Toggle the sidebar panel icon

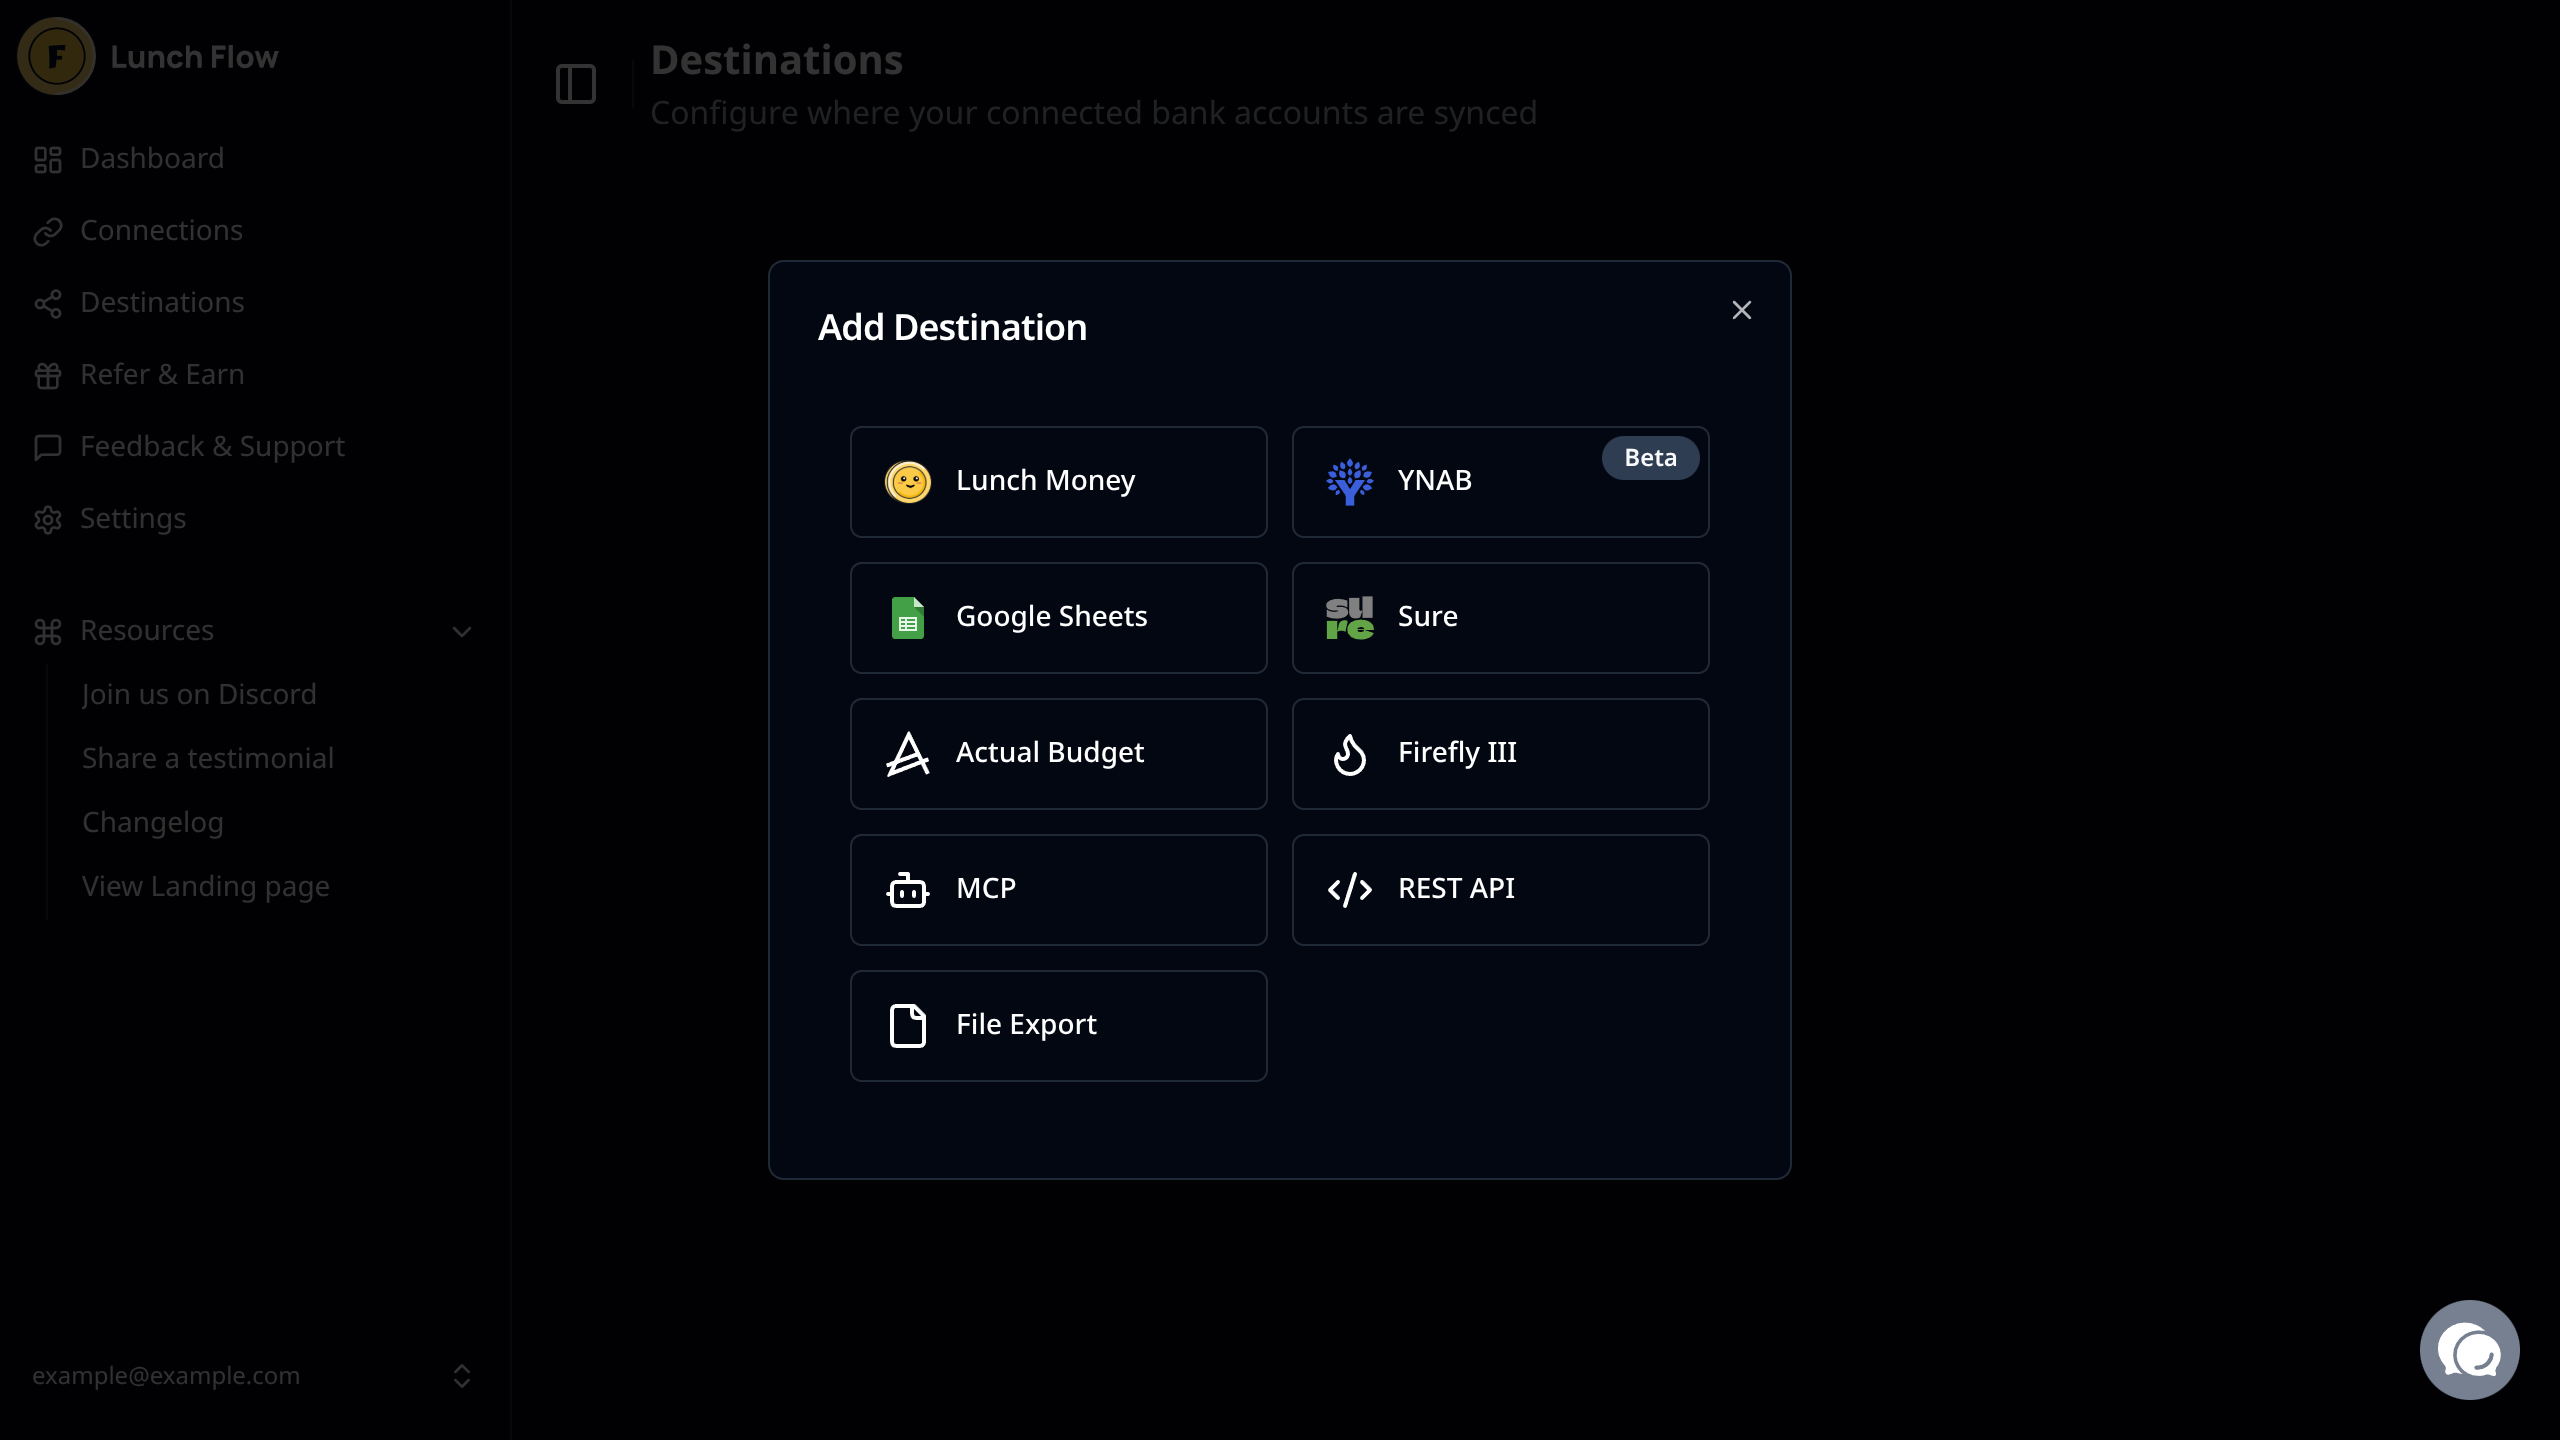click(576, 84)
